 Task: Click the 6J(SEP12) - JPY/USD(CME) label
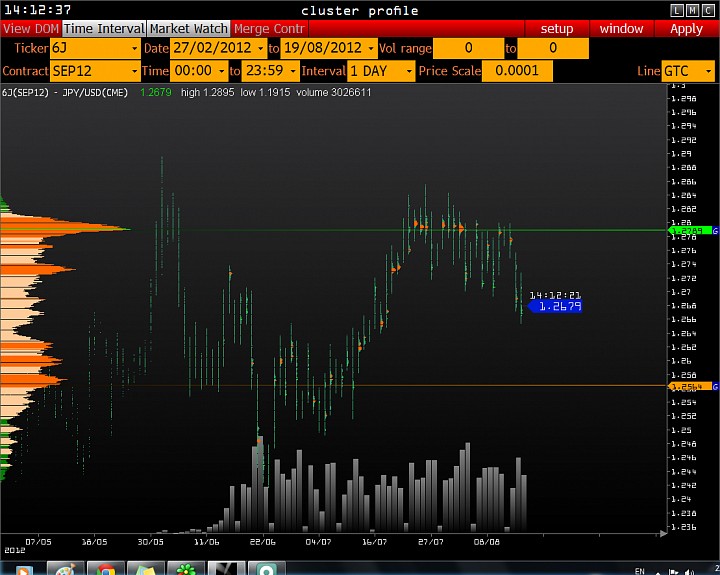(x=65, y=92)
